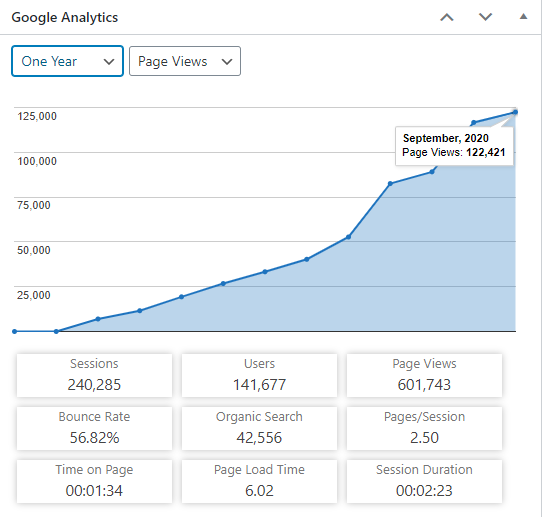Click the Bounce Rate value 56.82%

[94, 438]
